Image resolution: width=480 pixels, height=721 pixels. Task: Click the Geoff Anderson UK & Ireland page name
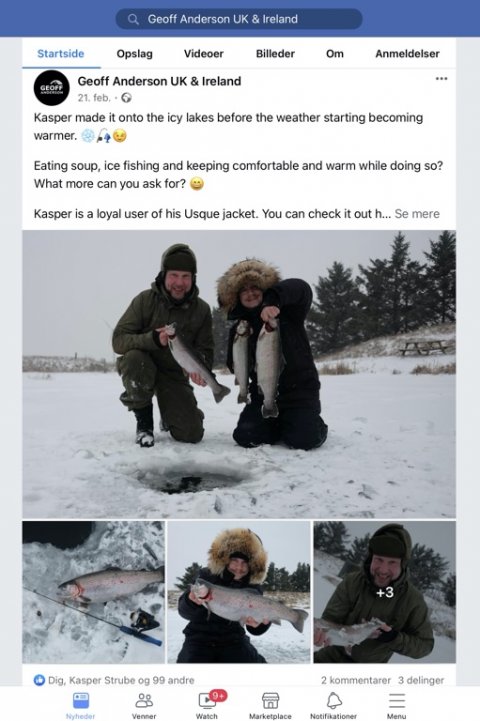tap(159, 81)
